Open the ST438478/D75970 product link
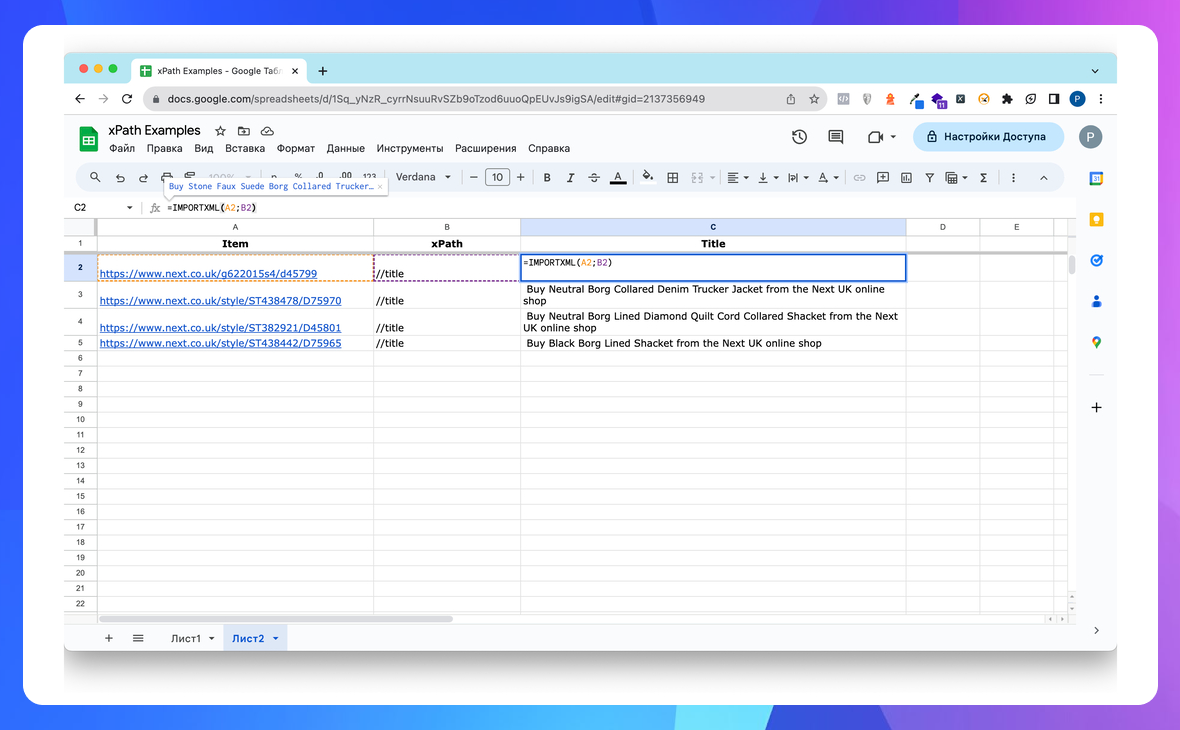 pyautogui.click(x=220, y=301)
